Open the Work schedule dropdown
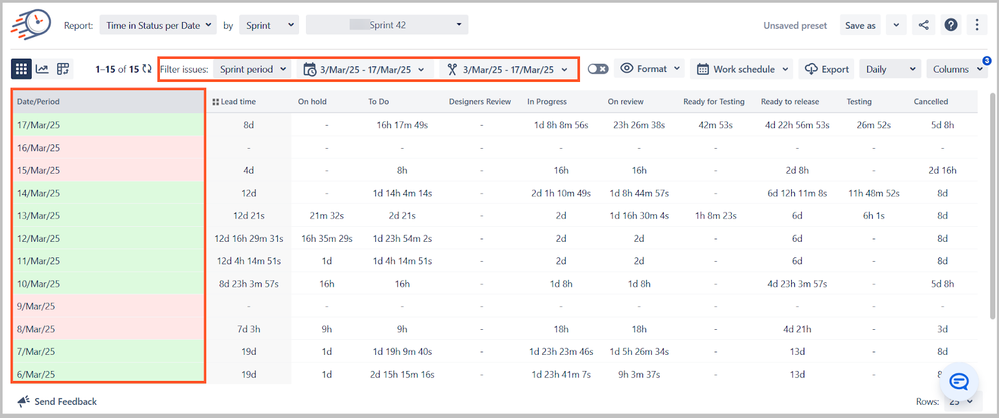This screenshot has height=418, width=999. coord(742,69)
